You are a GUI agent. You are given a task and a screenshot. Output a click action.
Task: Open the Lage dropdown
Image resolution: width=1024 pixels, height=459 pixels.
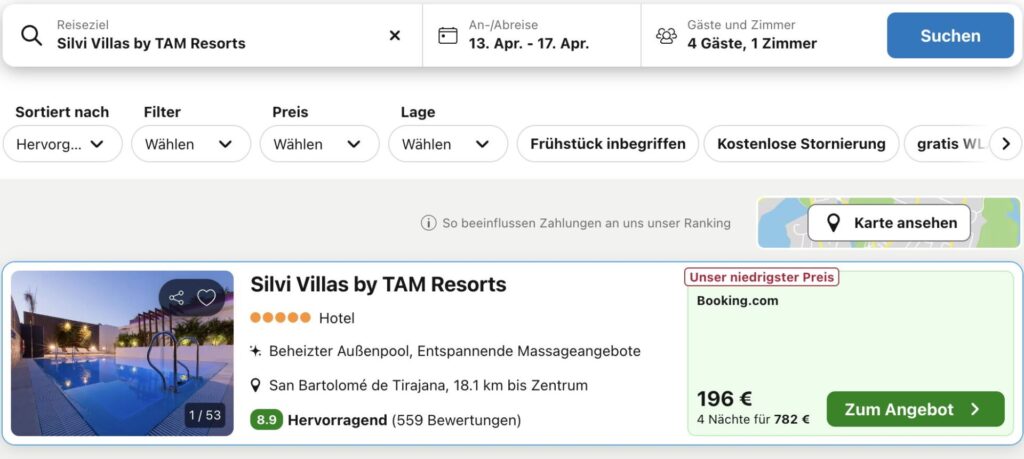(x=447, y=144)
